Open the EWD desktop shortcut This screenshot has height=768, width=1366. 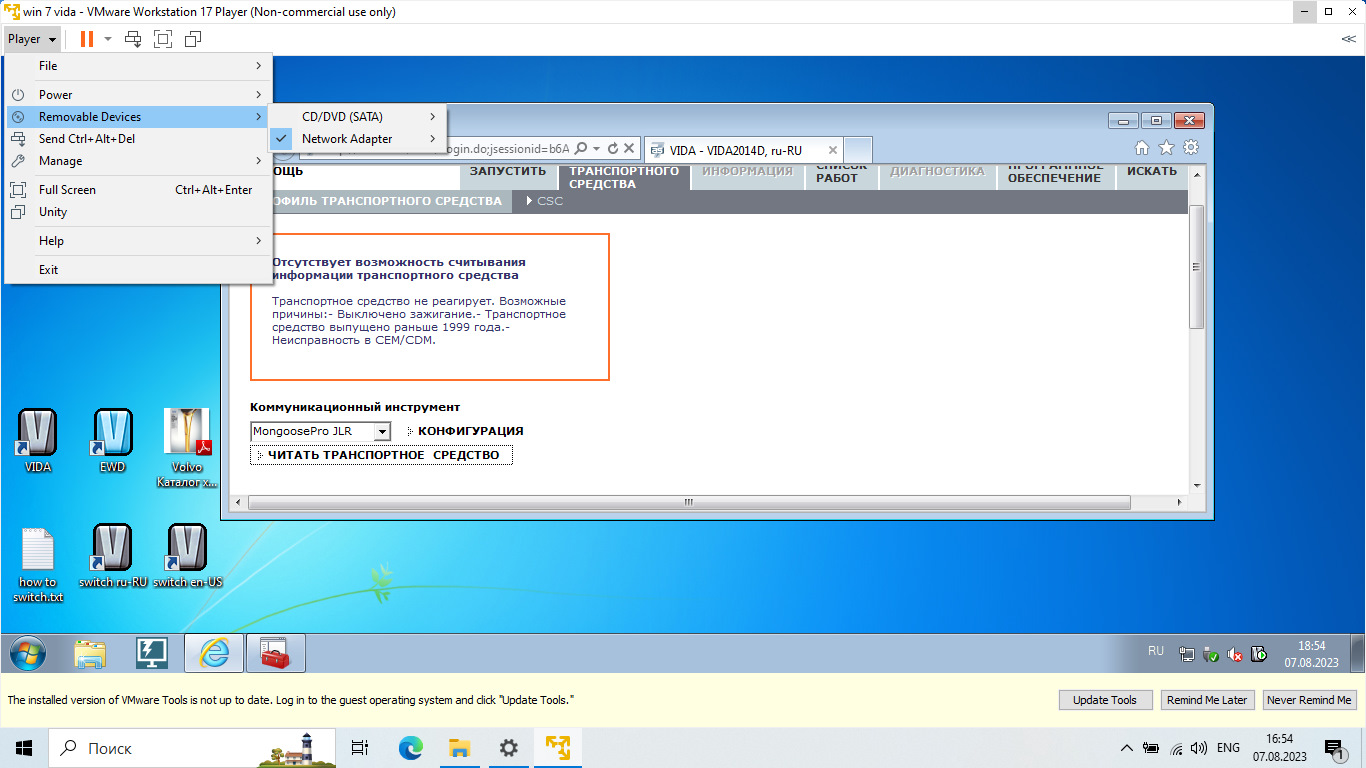coord(113,440)
